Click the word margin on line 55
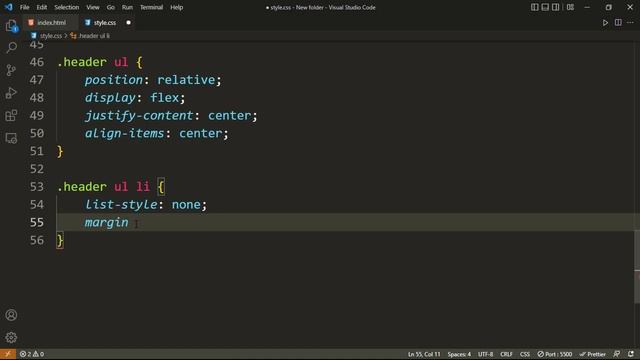This screenshot has height=360, width=640. click(107, 222)
